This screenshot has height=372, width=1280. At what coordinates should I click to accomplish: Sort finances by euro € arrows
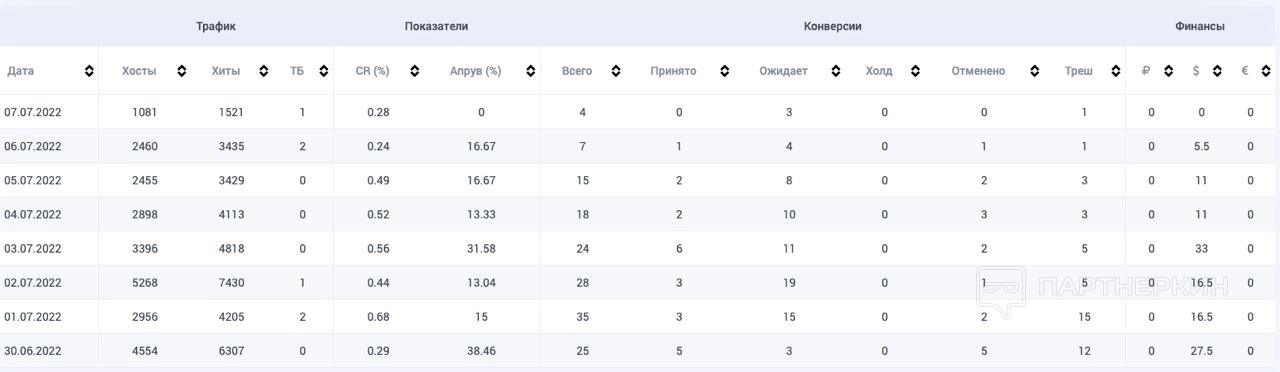[1266, 71]
